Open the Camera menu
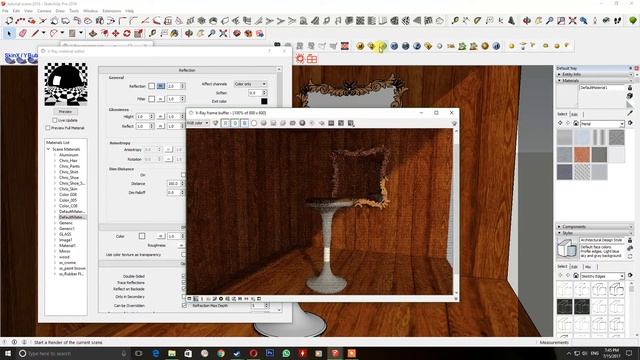This screenshot has height=360, width=640. pyautogui.click(x=44, y=11)
